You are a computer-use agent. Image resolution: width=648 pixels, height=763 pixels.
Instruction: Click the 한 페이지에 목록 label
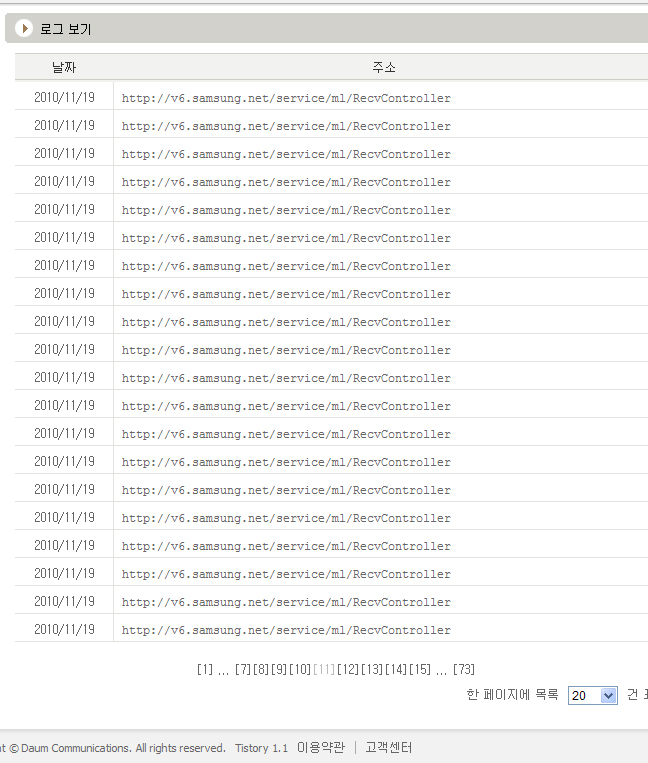512,694
